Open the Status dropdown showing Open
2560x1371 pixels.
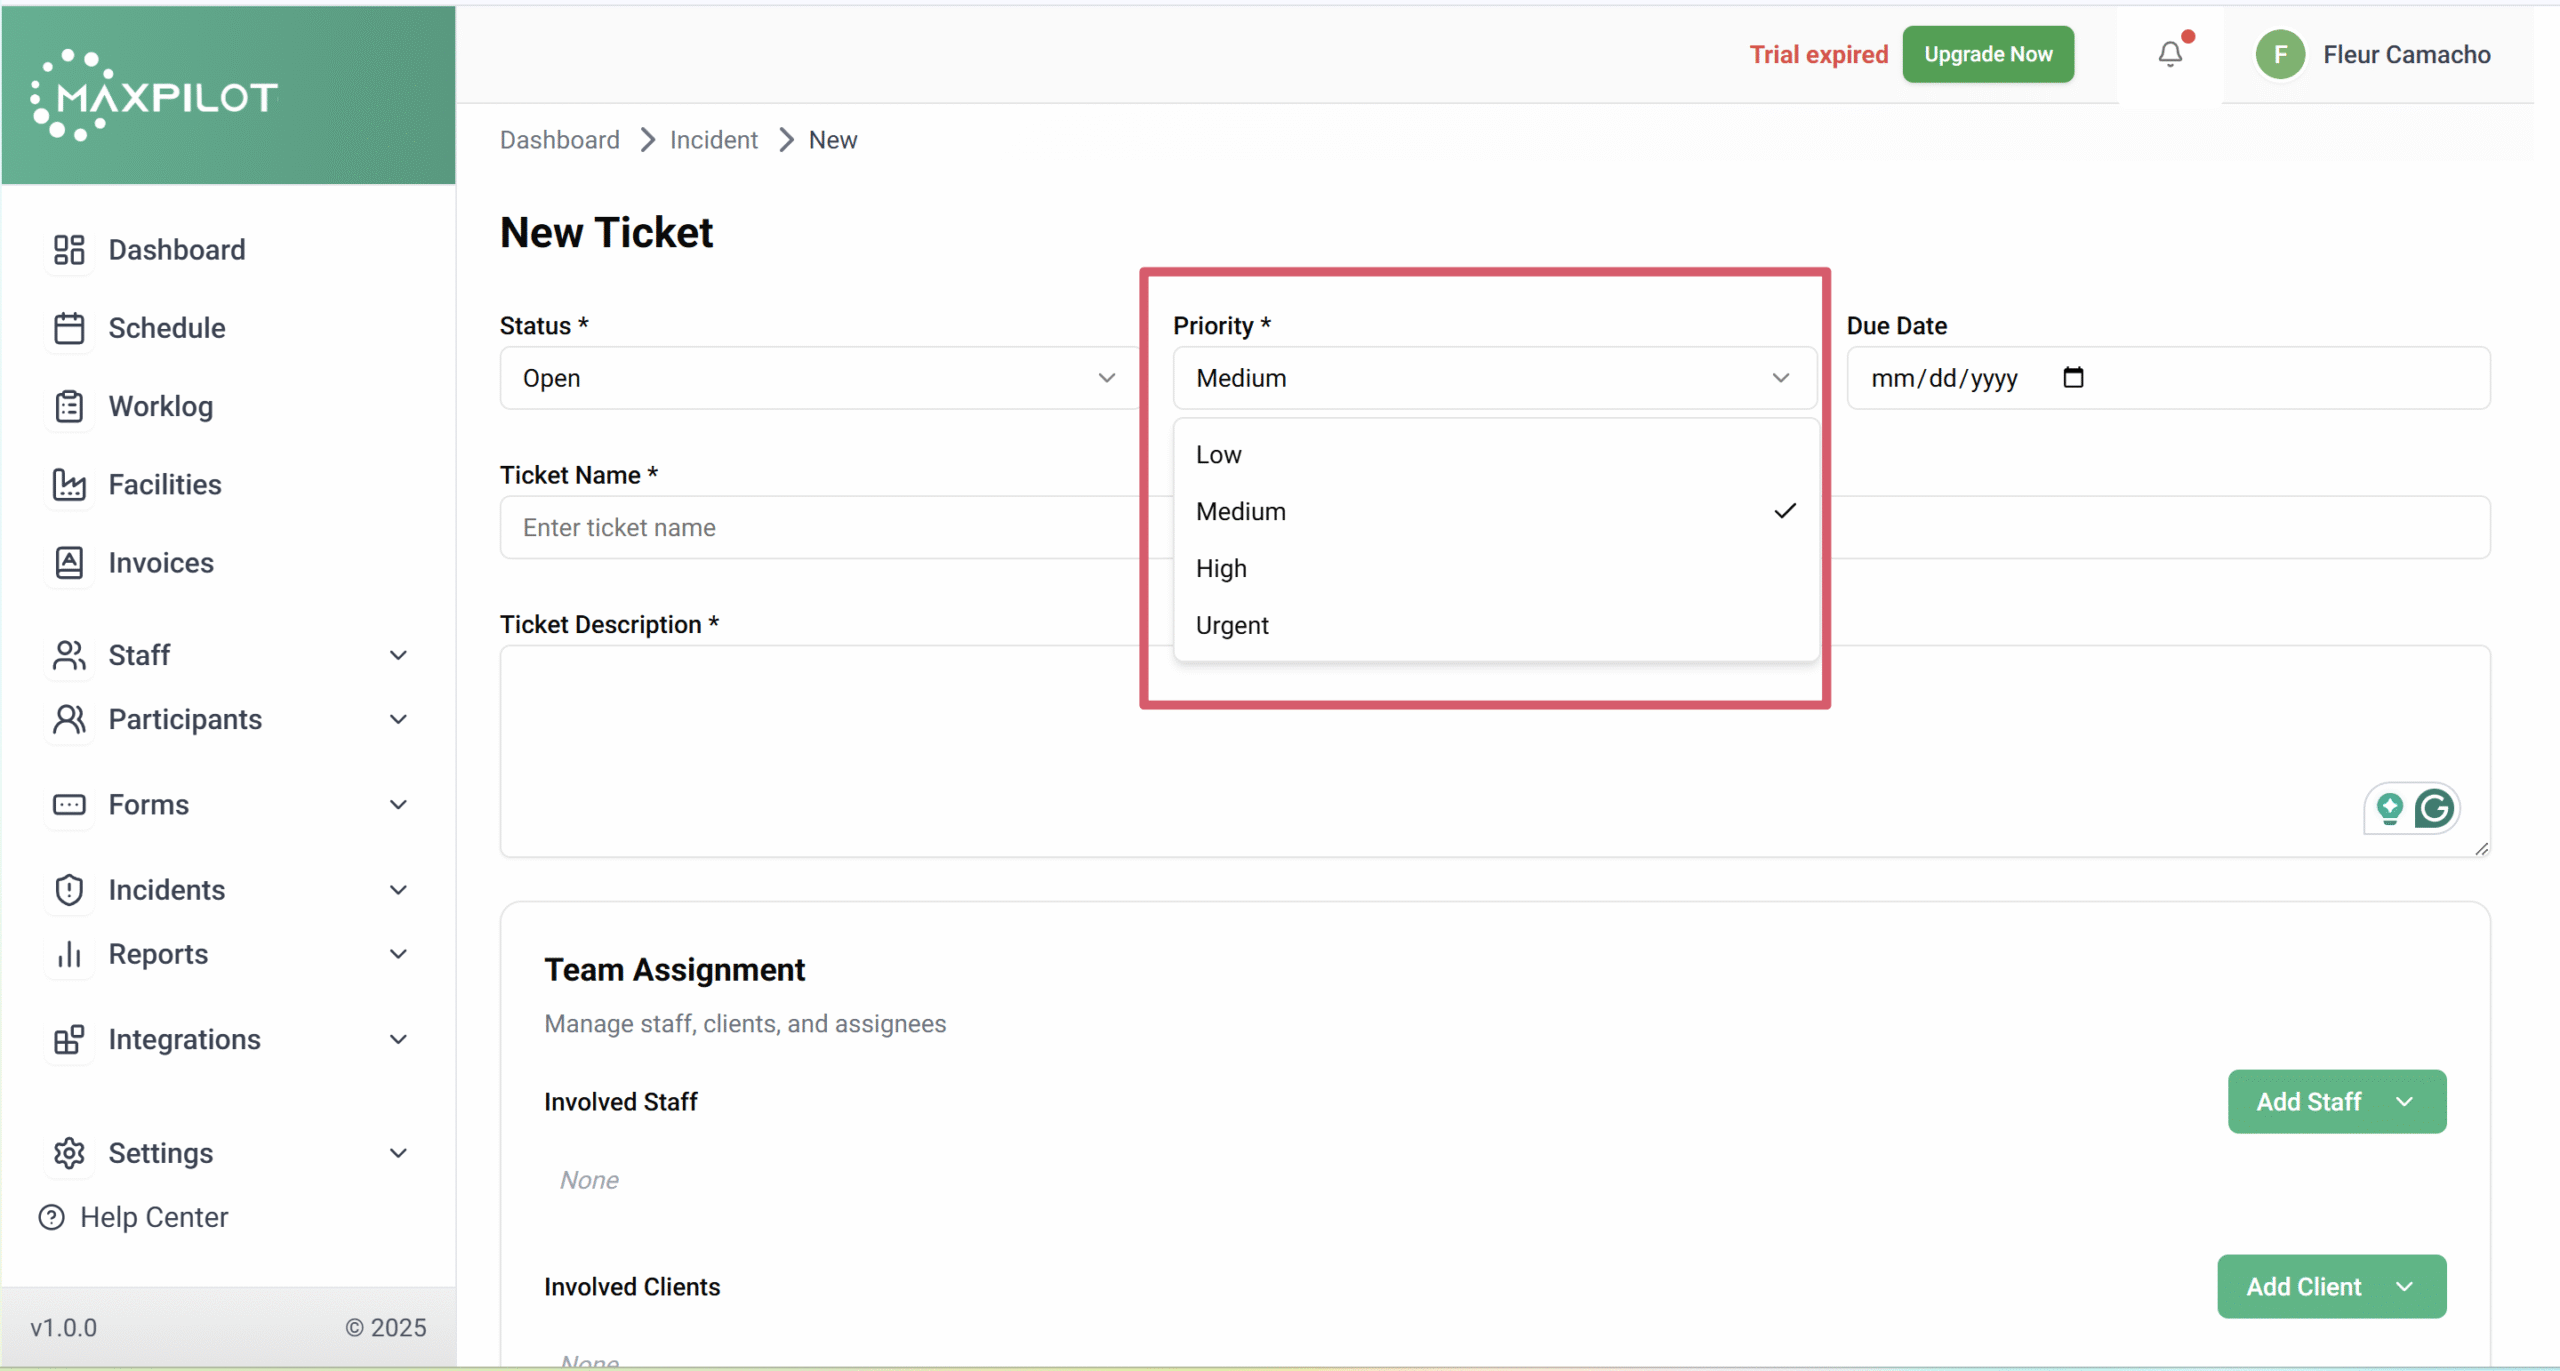click(x=818, y=378)
